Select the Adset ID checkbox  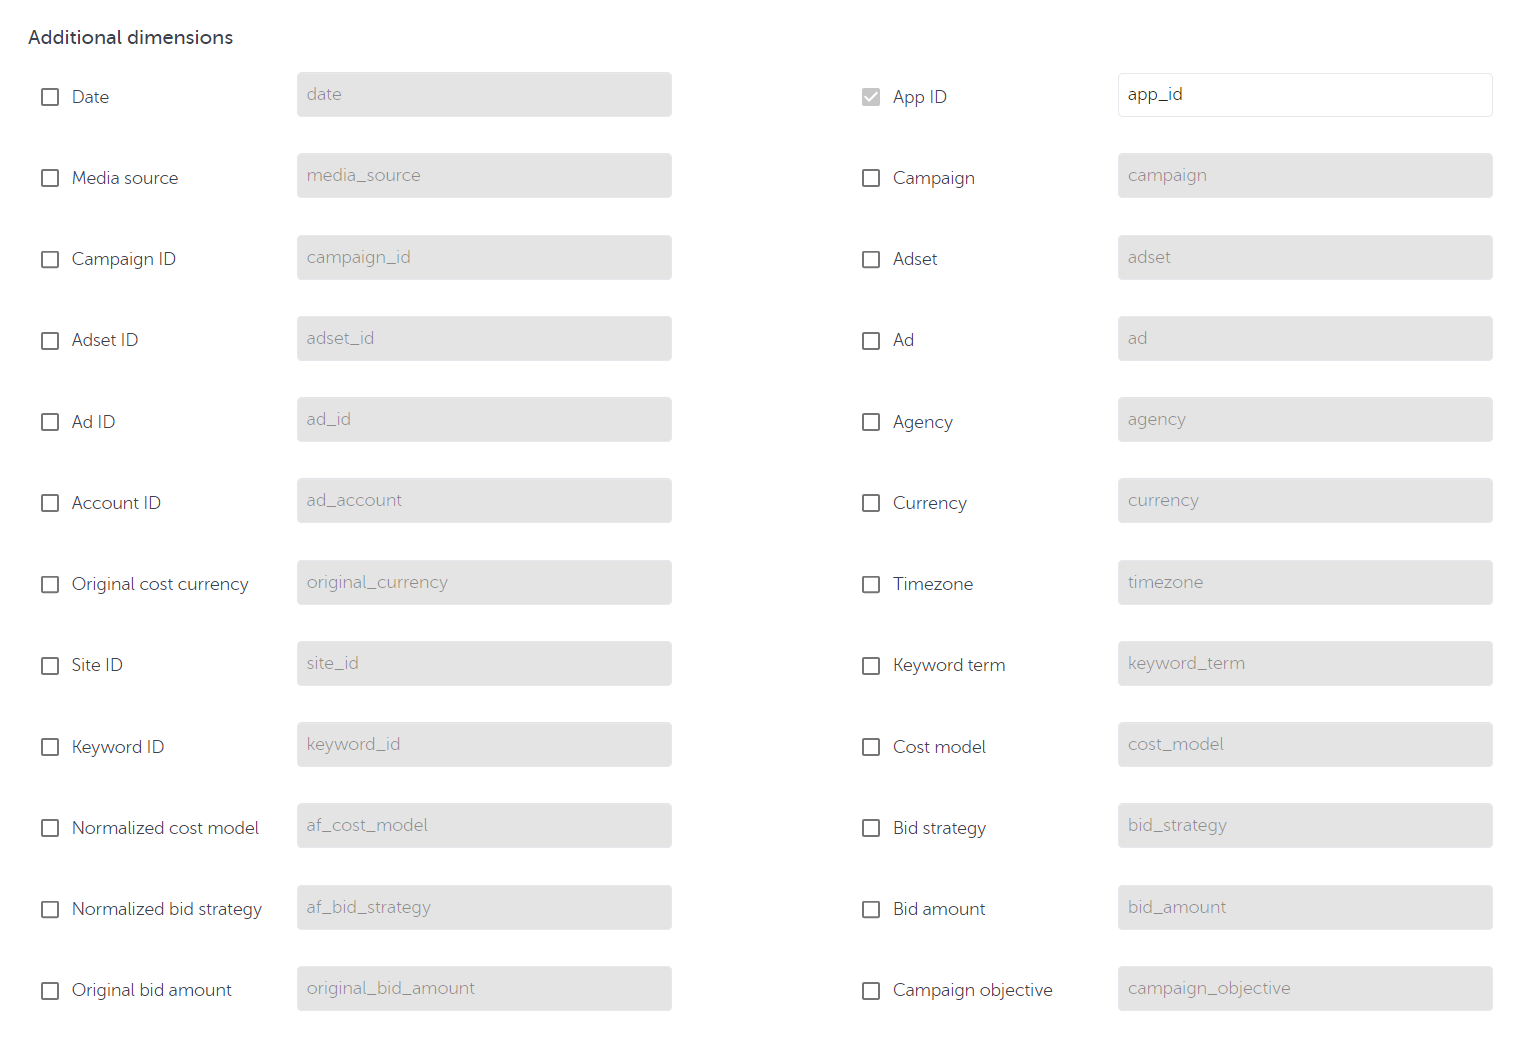click(50, 341)
